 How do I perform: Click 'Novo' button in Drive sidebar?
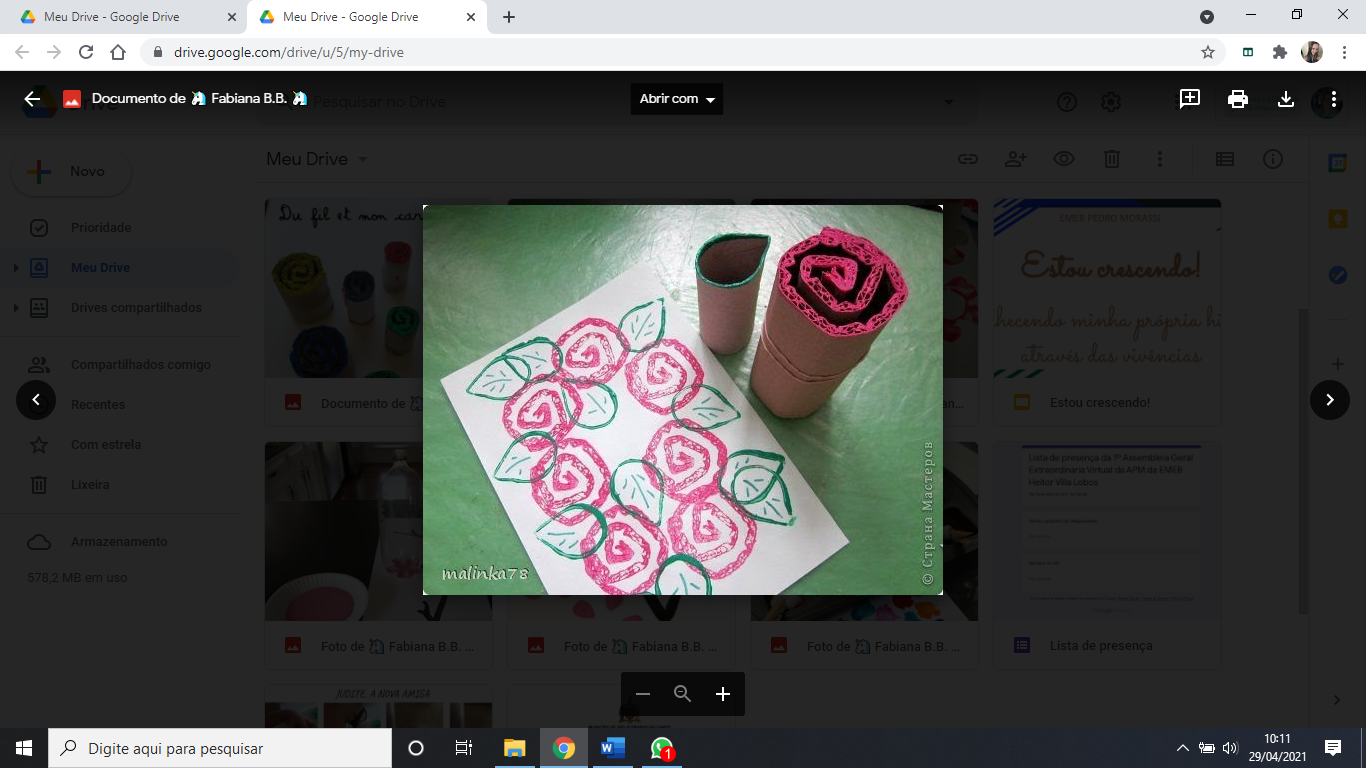71,172
